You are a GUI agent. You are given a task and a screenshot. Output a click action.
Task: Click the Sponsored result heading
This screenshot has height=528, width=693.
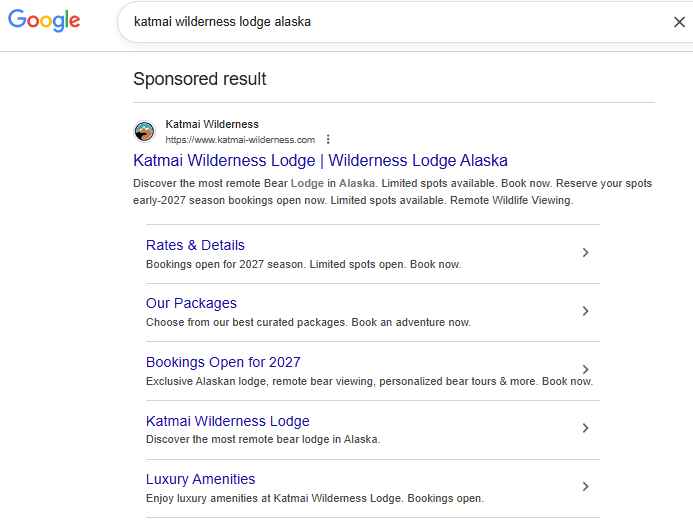click(x=200, y=79)
